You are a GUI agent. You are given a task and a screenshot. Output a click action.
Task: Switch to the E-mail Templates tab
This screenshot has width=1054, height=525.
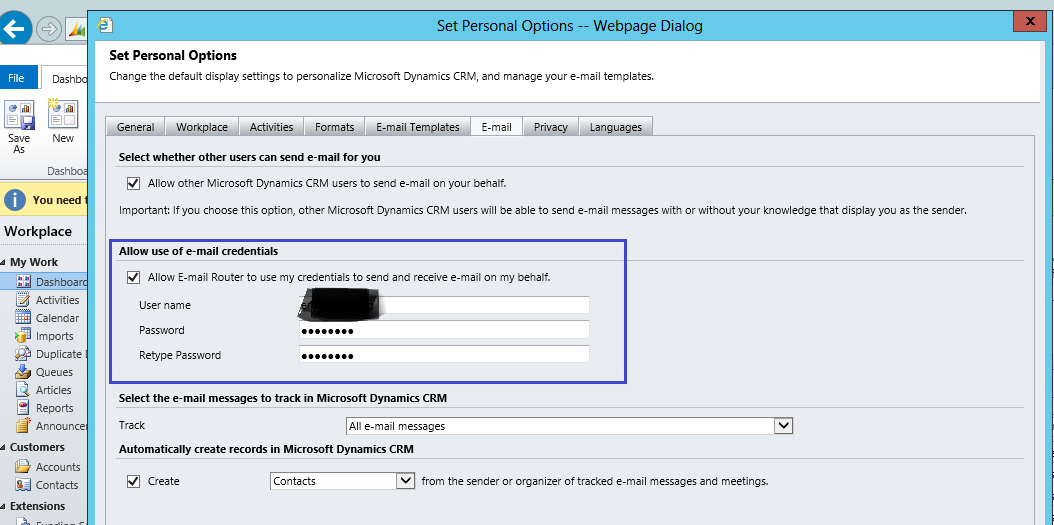pos(417,127)
